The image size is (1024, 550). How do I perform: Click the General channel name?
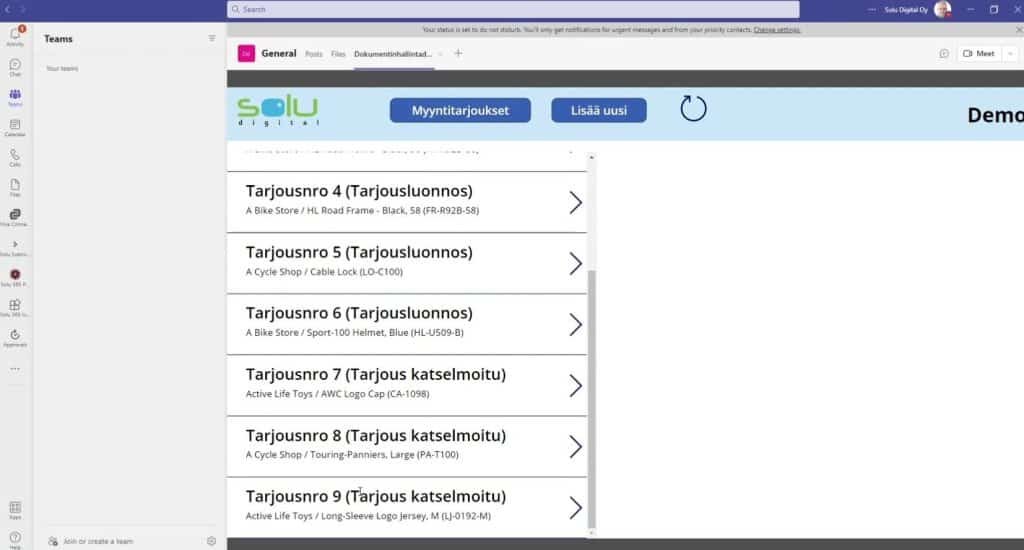(279, 54)
